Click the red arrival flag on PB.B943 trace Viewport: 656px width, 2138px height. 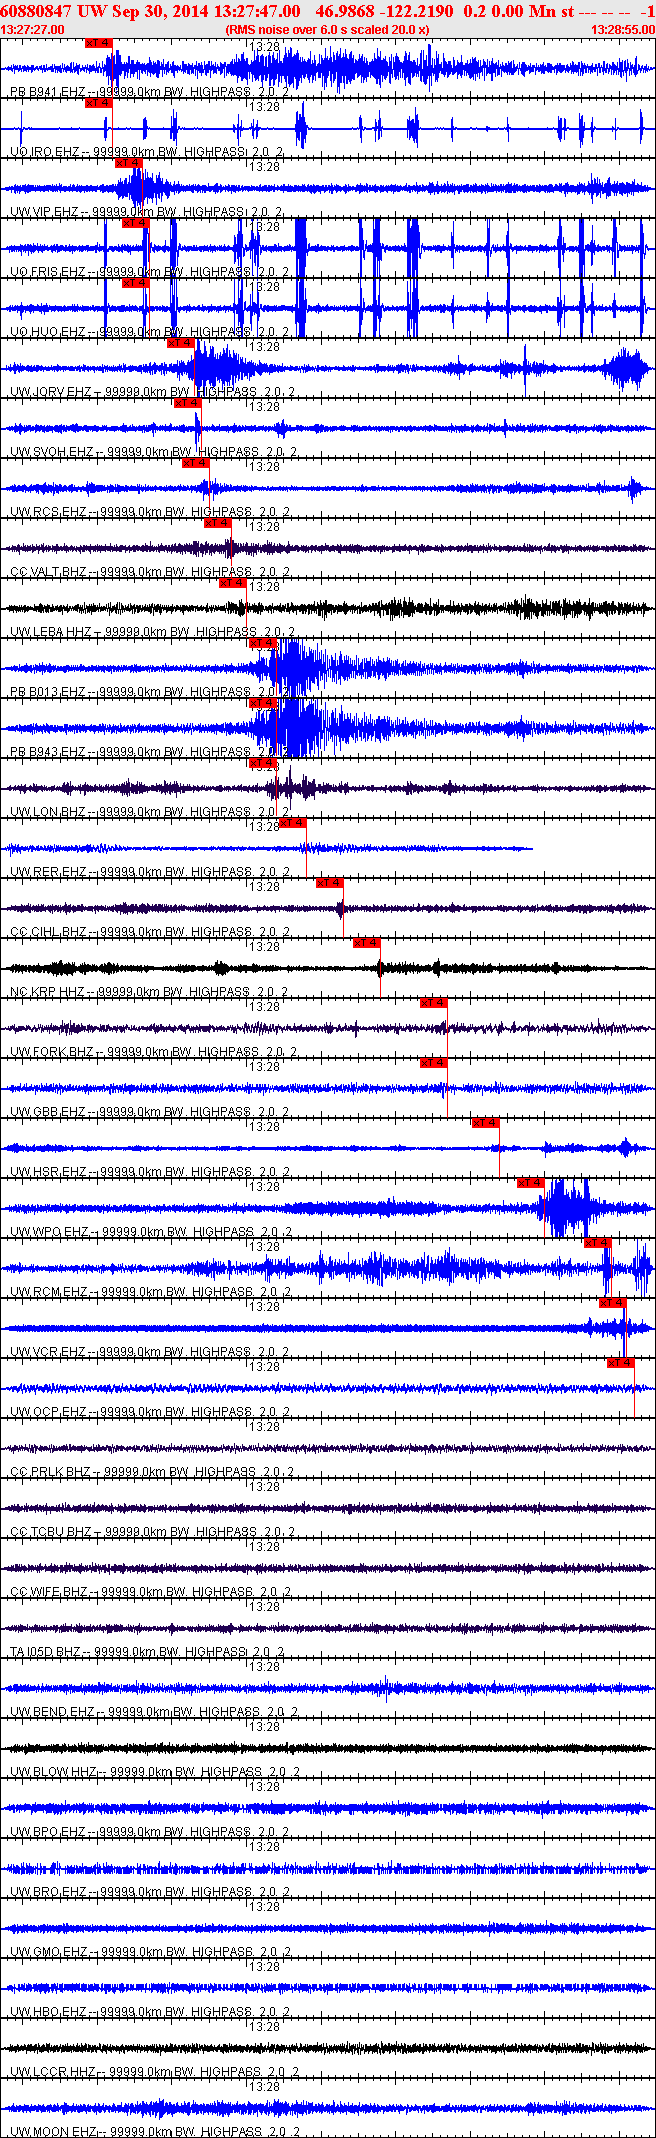point(263,703)
